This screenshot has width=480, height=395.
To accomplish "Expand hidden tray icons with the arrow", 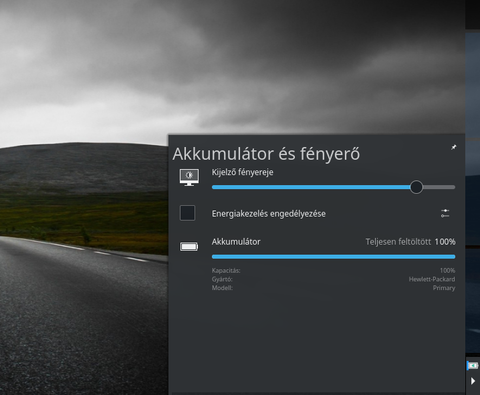I will click(473, 381).
